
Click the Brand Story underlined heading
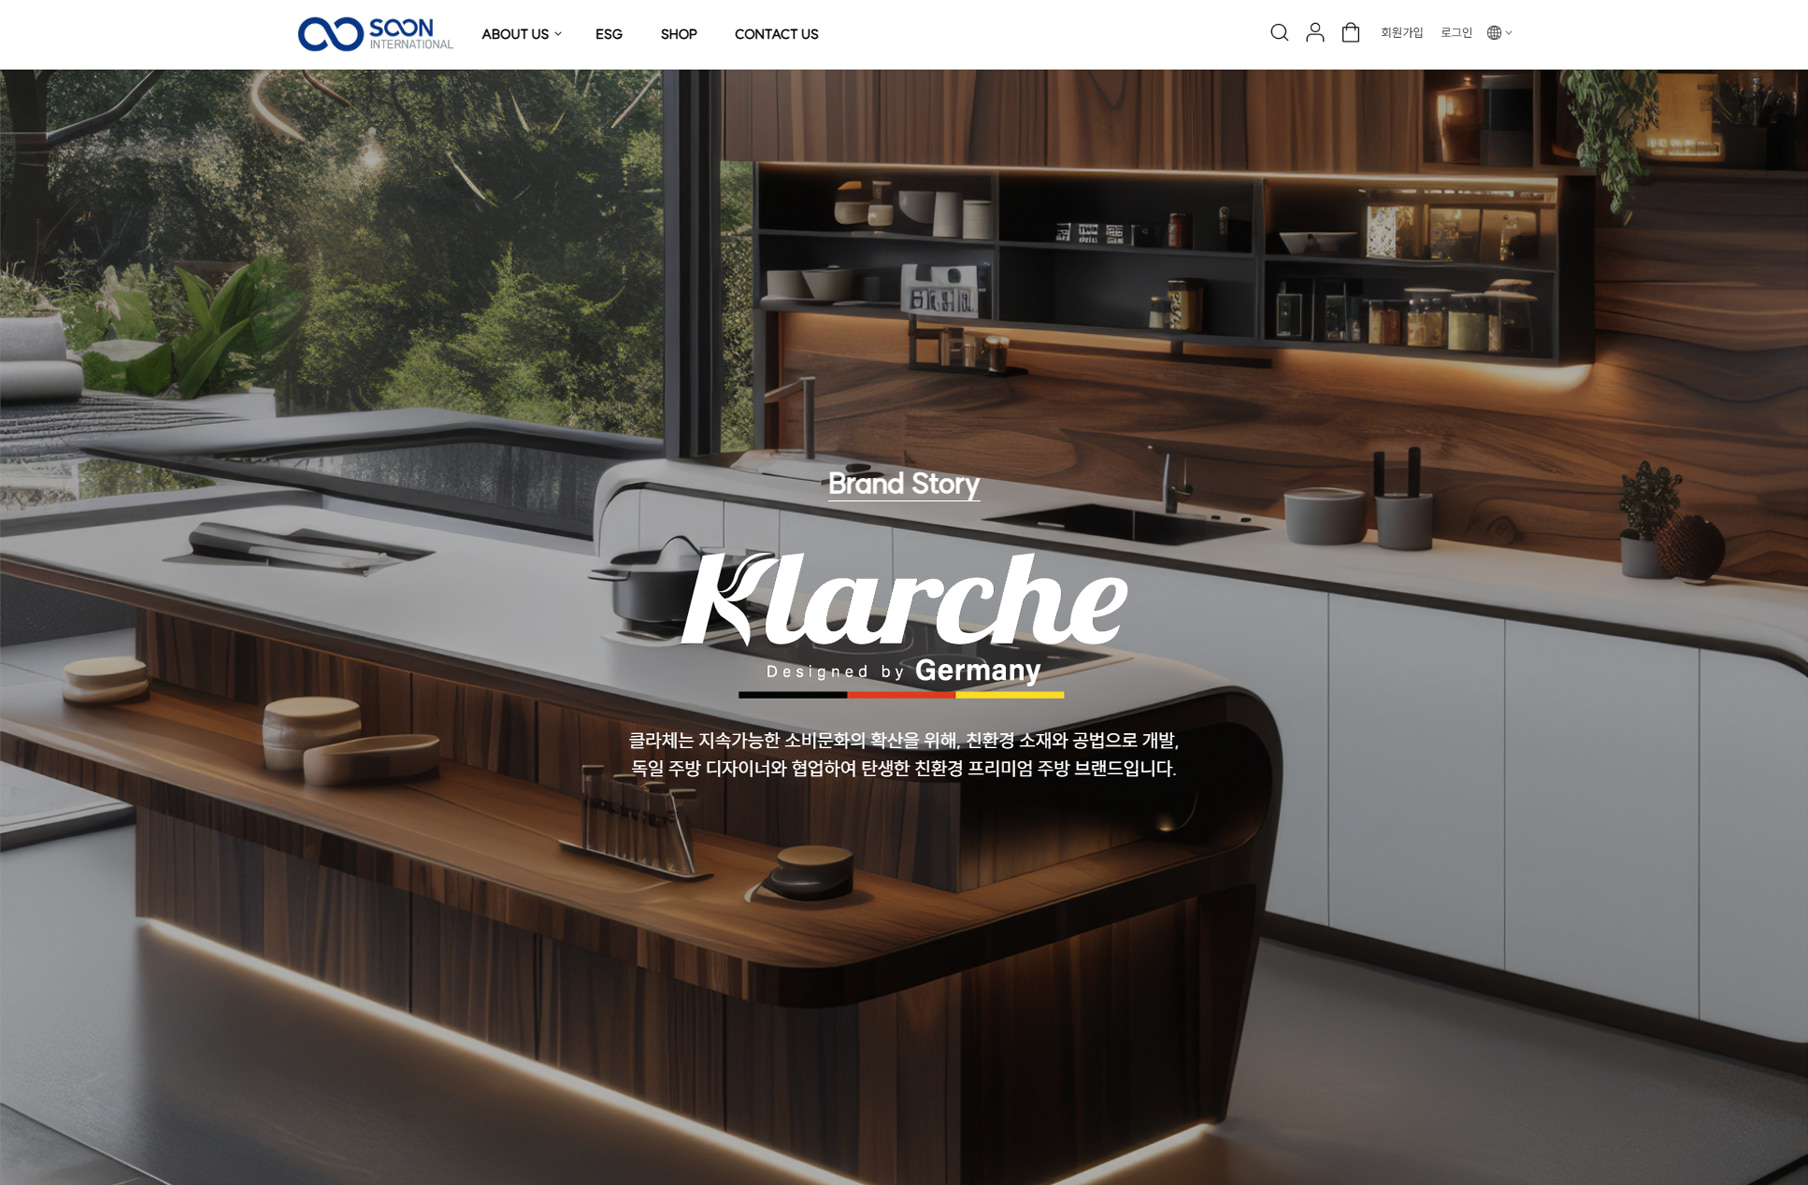tap(904, 485)
